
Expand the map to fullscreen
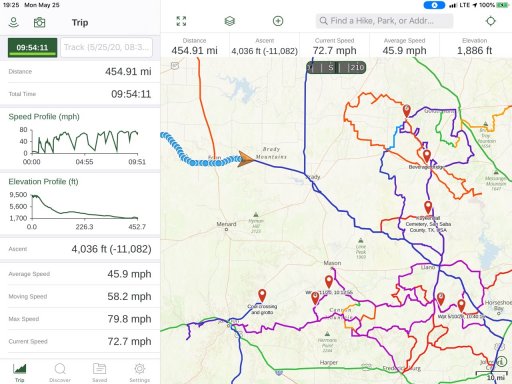[181, 21]
